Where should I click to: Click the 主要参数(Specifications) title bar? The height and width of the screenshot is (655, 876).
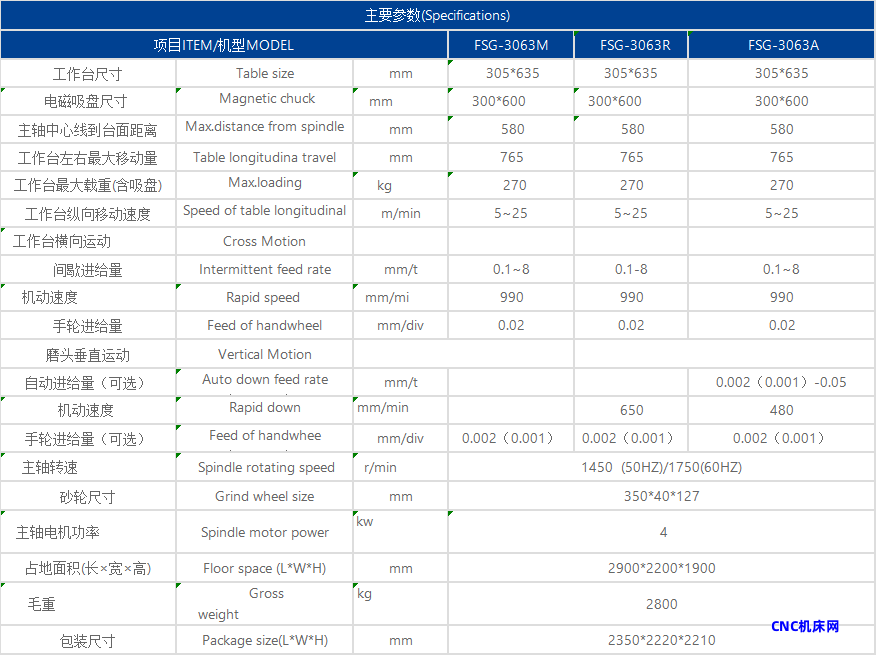pyautogui.click(x=437, y=15)
